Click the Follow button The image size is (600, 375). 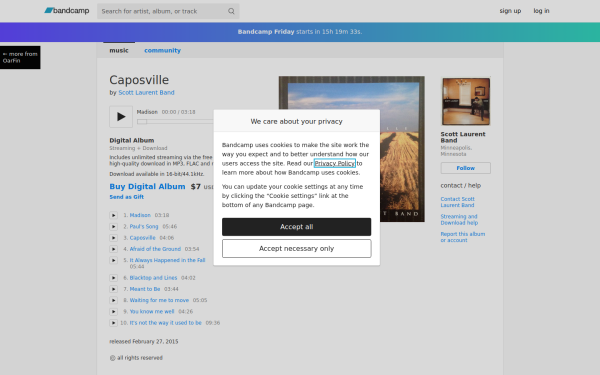tap(466, 168)
